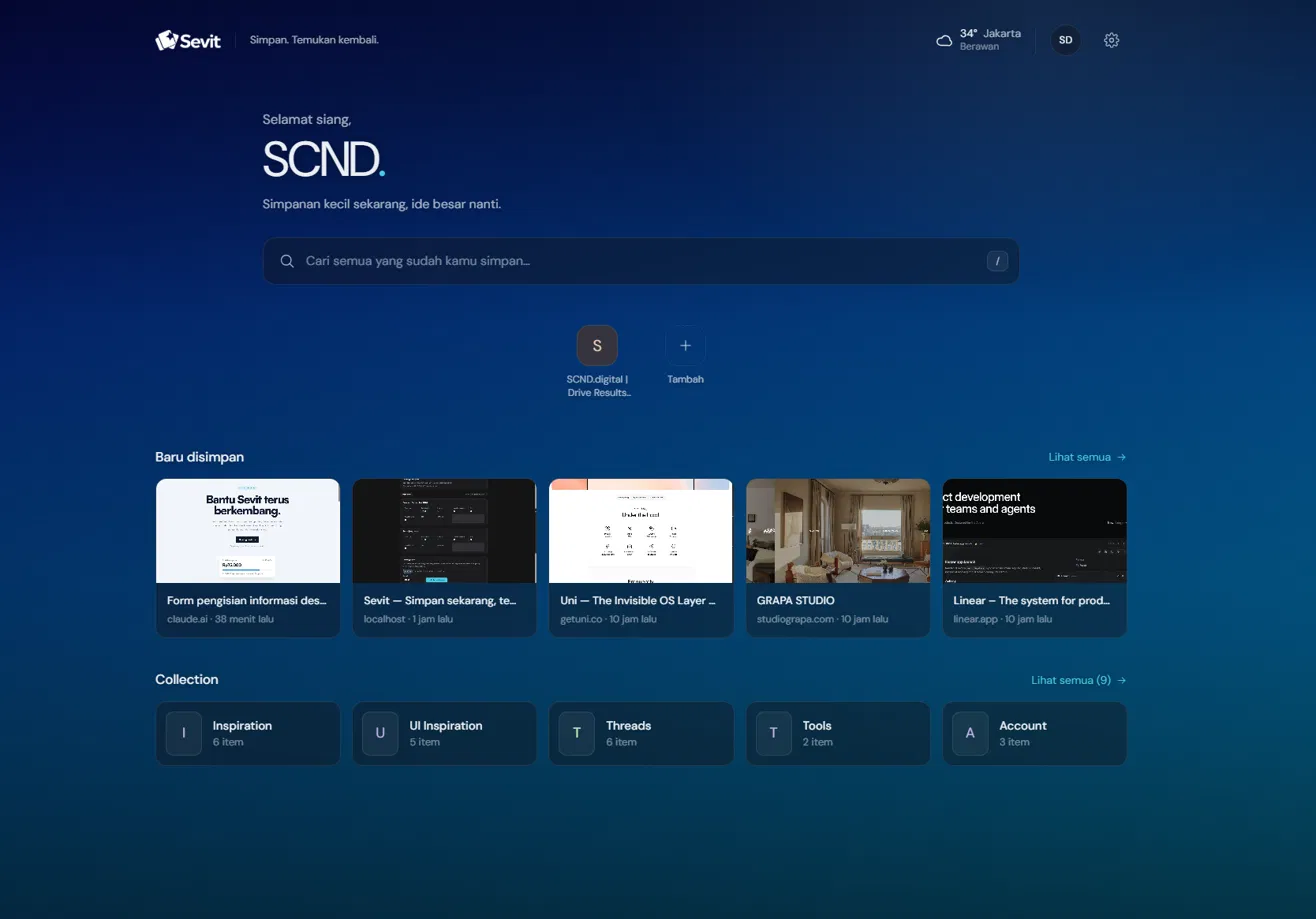The height and width of the screenshot is (919, 1316).
Task: Click the 'localhost · 1 jam lalu' text
Action: pyautogui.click(x=408, y=619)
